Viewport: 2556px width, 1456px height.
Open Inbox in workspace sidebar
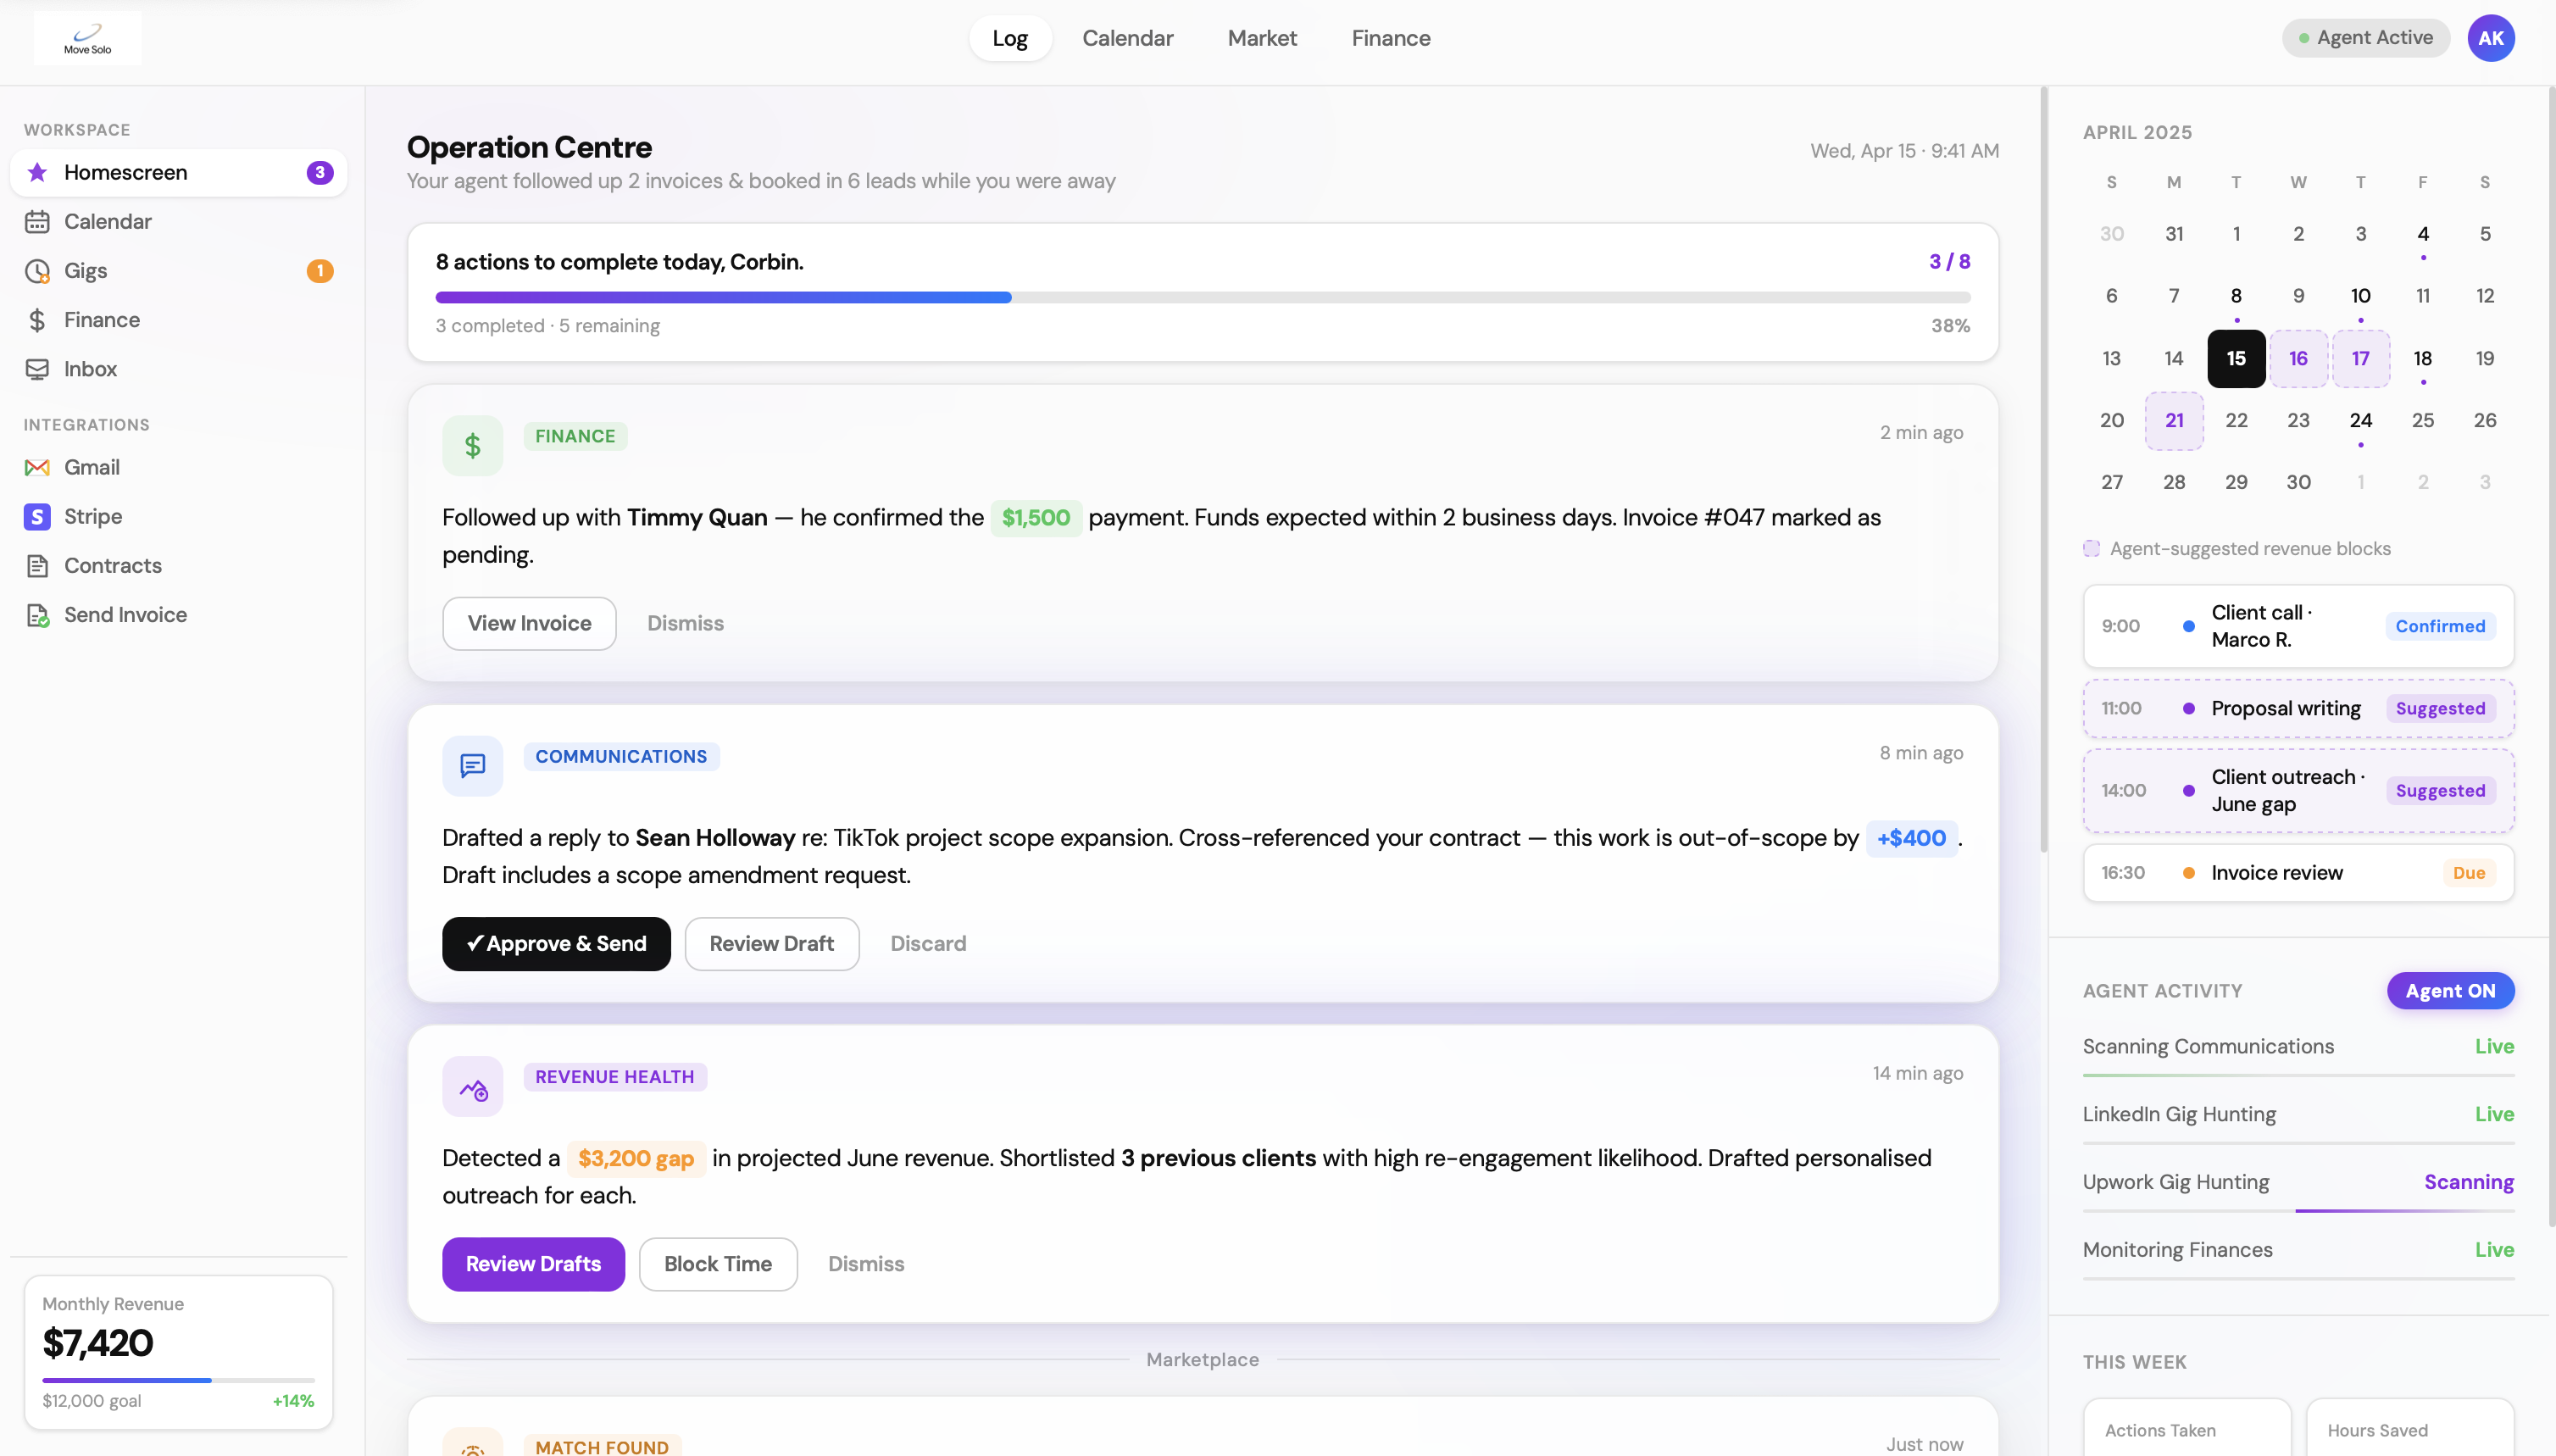[x=179, y=369]
